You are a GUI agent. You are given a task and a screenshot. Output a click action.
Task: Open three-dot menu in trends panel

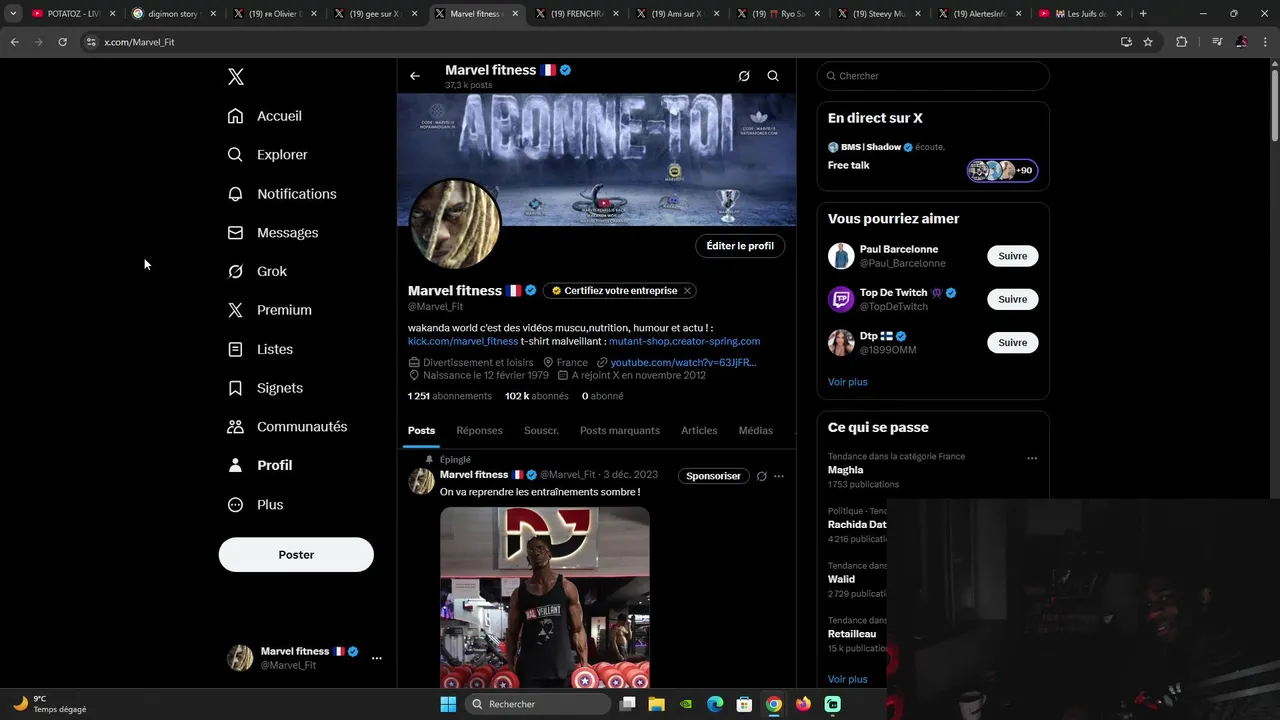tap(1032, 458)
